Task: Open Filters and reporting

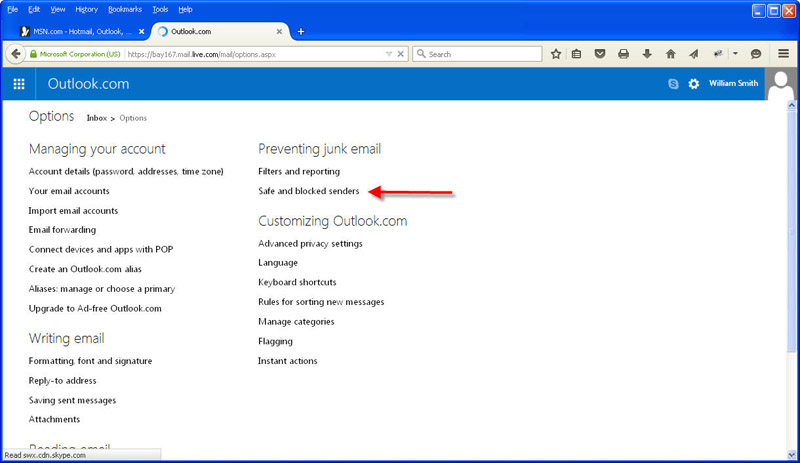Action: point(299,172)
